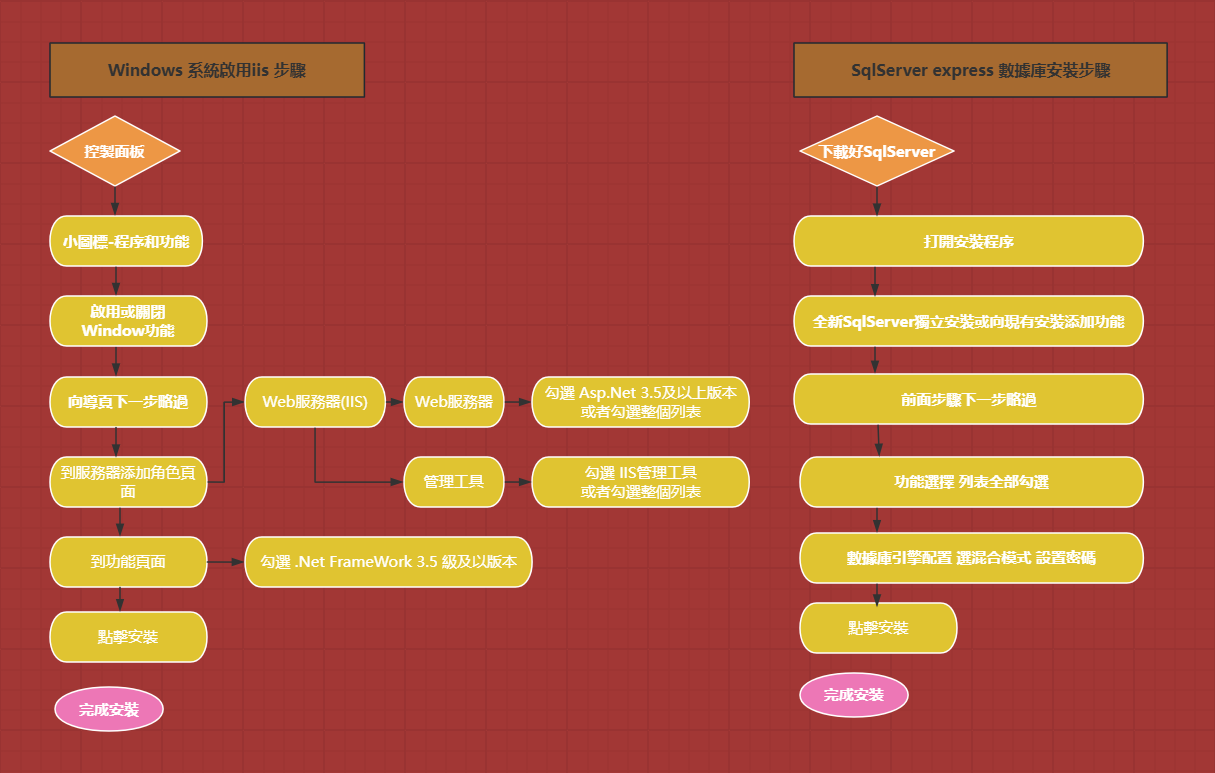Select the '功能選擇 列表全部勾選' node
This screenshot has width=1215, height=773.
pyautogui.click(x=970, y=482)
